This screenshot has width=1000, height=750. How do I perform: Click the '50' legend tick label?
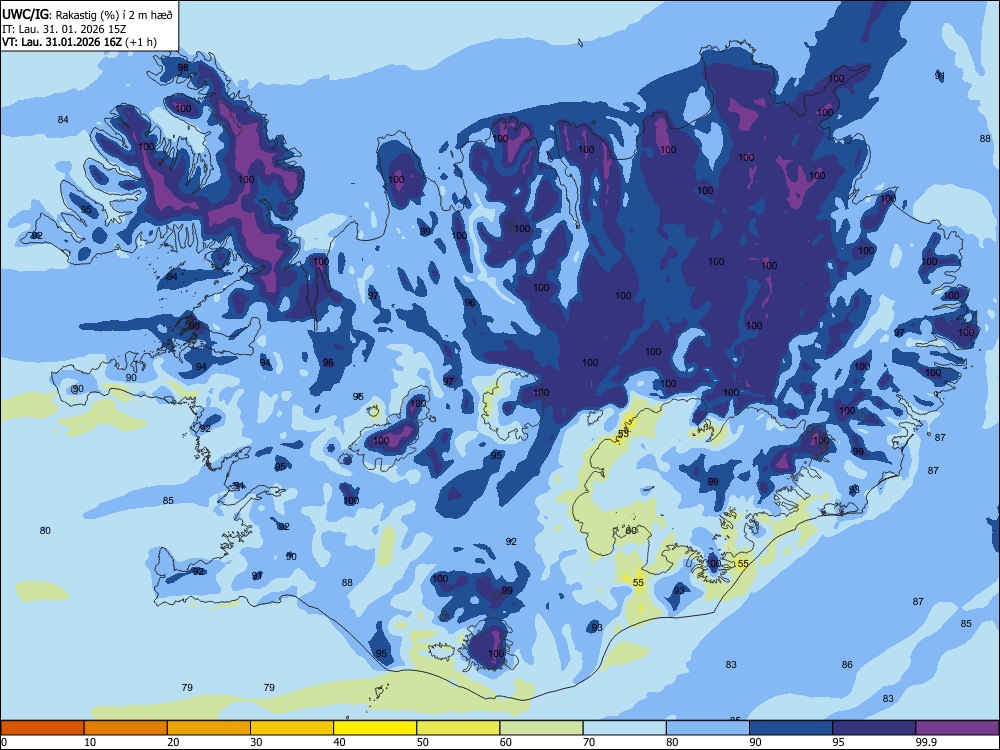click(423, 742)
